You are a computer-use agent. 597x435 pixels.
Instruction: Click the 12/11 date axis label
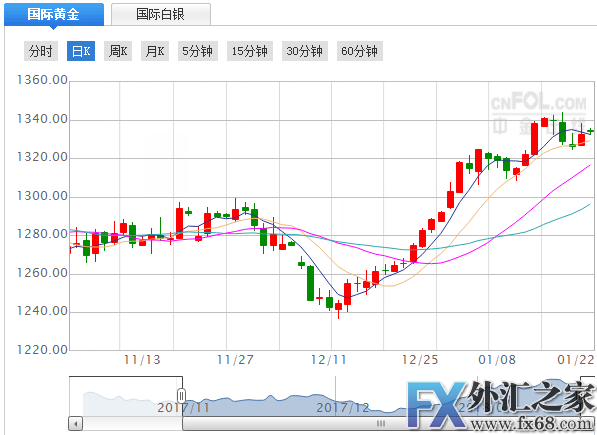coord(329,360)
